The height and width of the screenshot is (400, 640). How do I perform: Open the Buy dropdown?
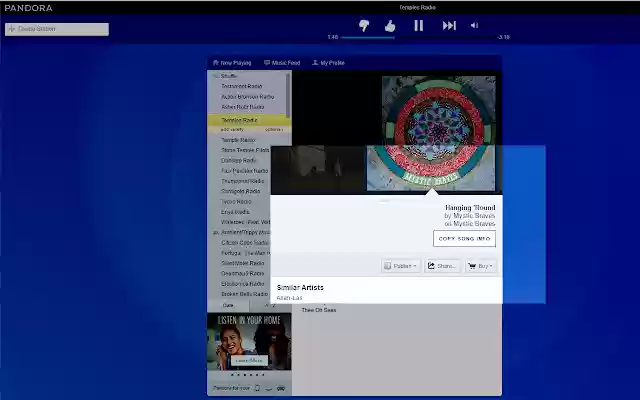click(481, 266)
